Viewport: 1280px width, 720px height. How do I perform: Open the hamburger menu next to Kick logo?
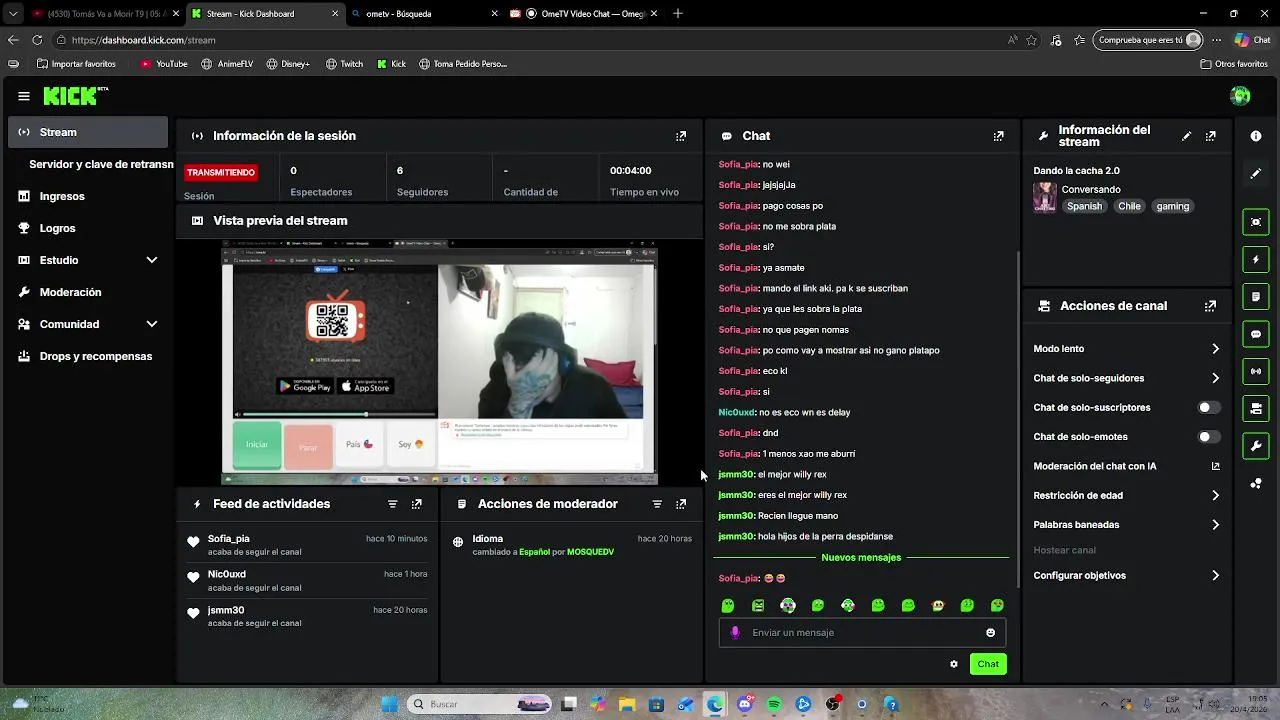(24, 96)
